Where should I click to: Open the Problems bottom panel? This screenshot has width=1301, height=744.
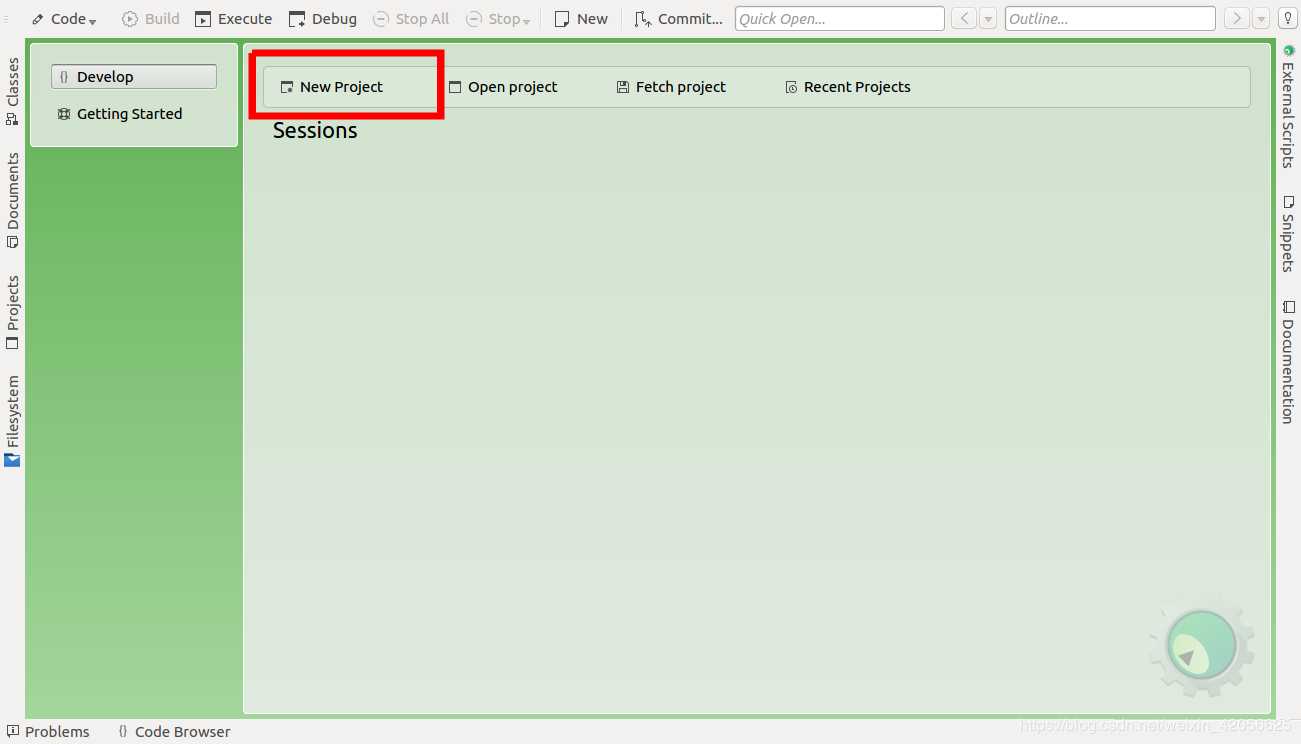click(x=48, y=732)
